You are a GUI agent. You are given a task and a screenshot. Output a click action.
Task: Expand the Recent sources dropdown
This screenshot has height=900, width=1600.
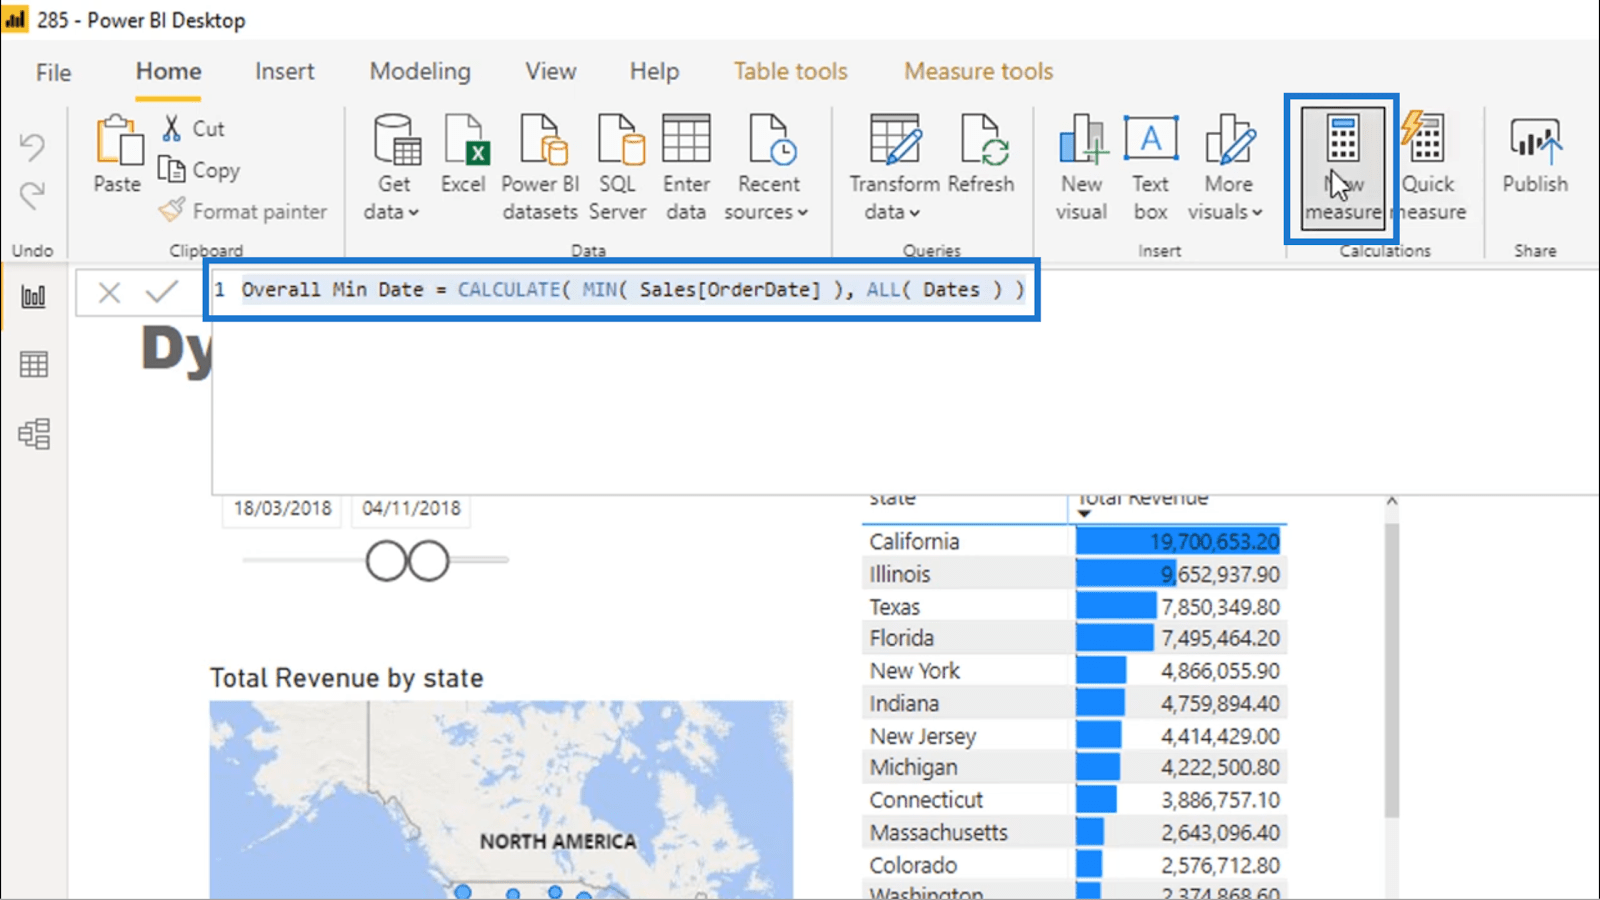(x=802, y=212)
